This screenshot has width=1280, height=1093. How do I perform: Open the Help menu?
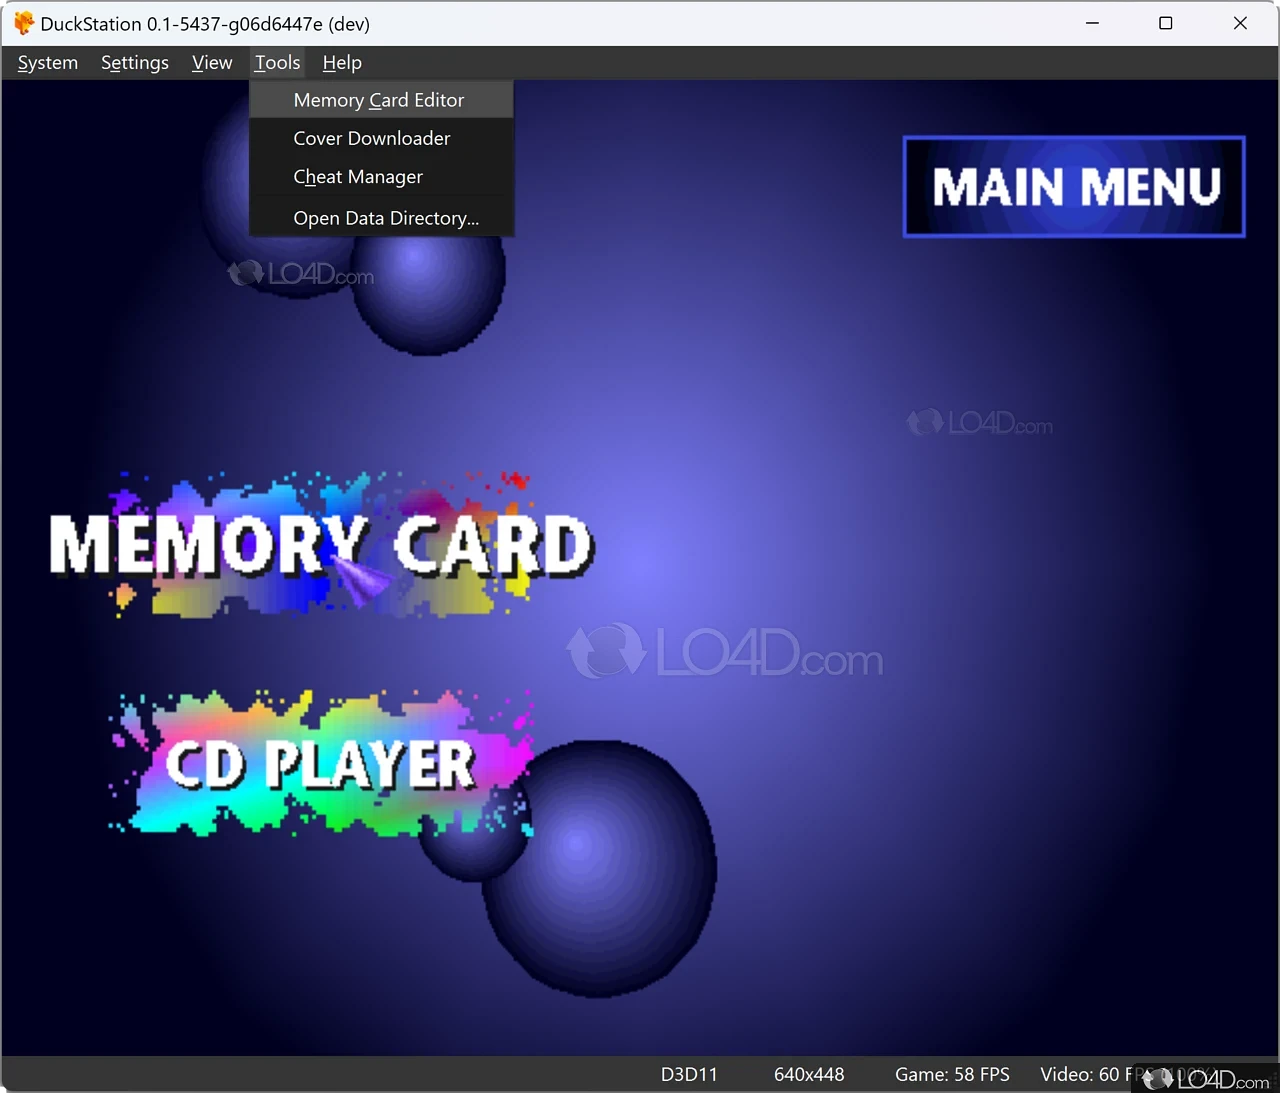342,63
